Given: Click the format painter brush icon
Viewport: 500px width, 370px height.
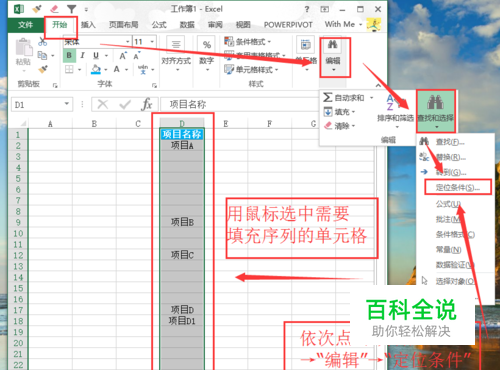Looking at the screenshot, I should [x=43, y=69].
